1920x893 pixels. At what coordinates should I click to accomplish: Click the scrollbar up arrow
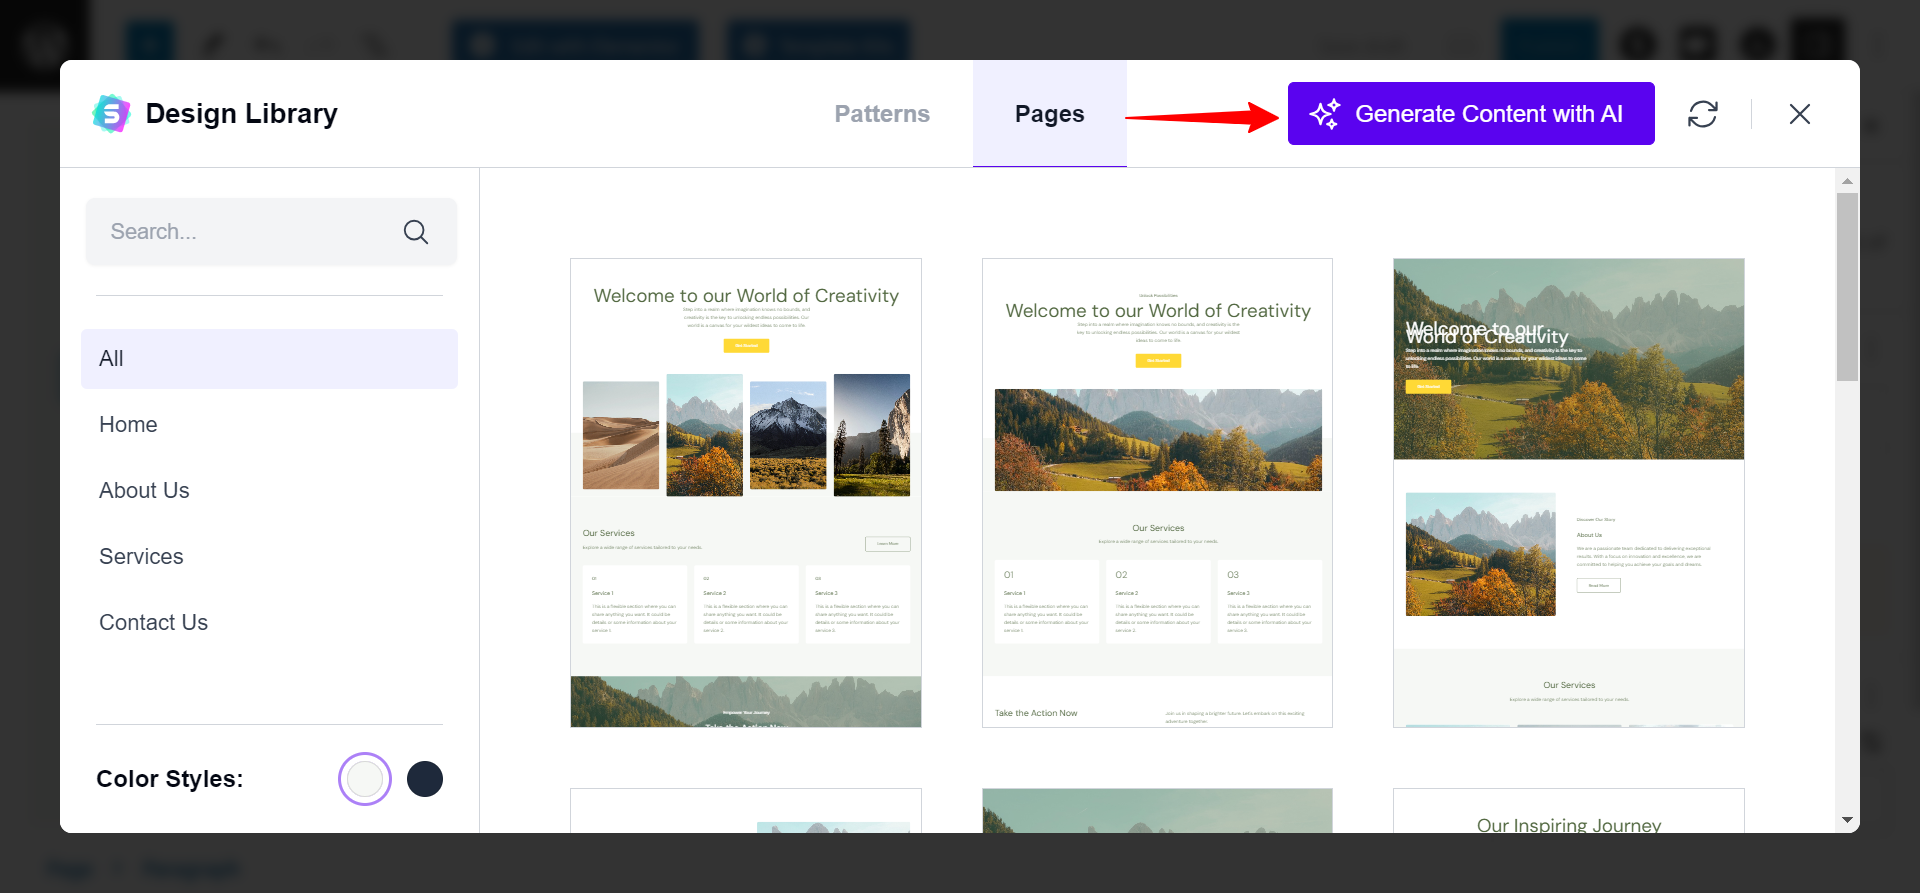[1847, 182]
